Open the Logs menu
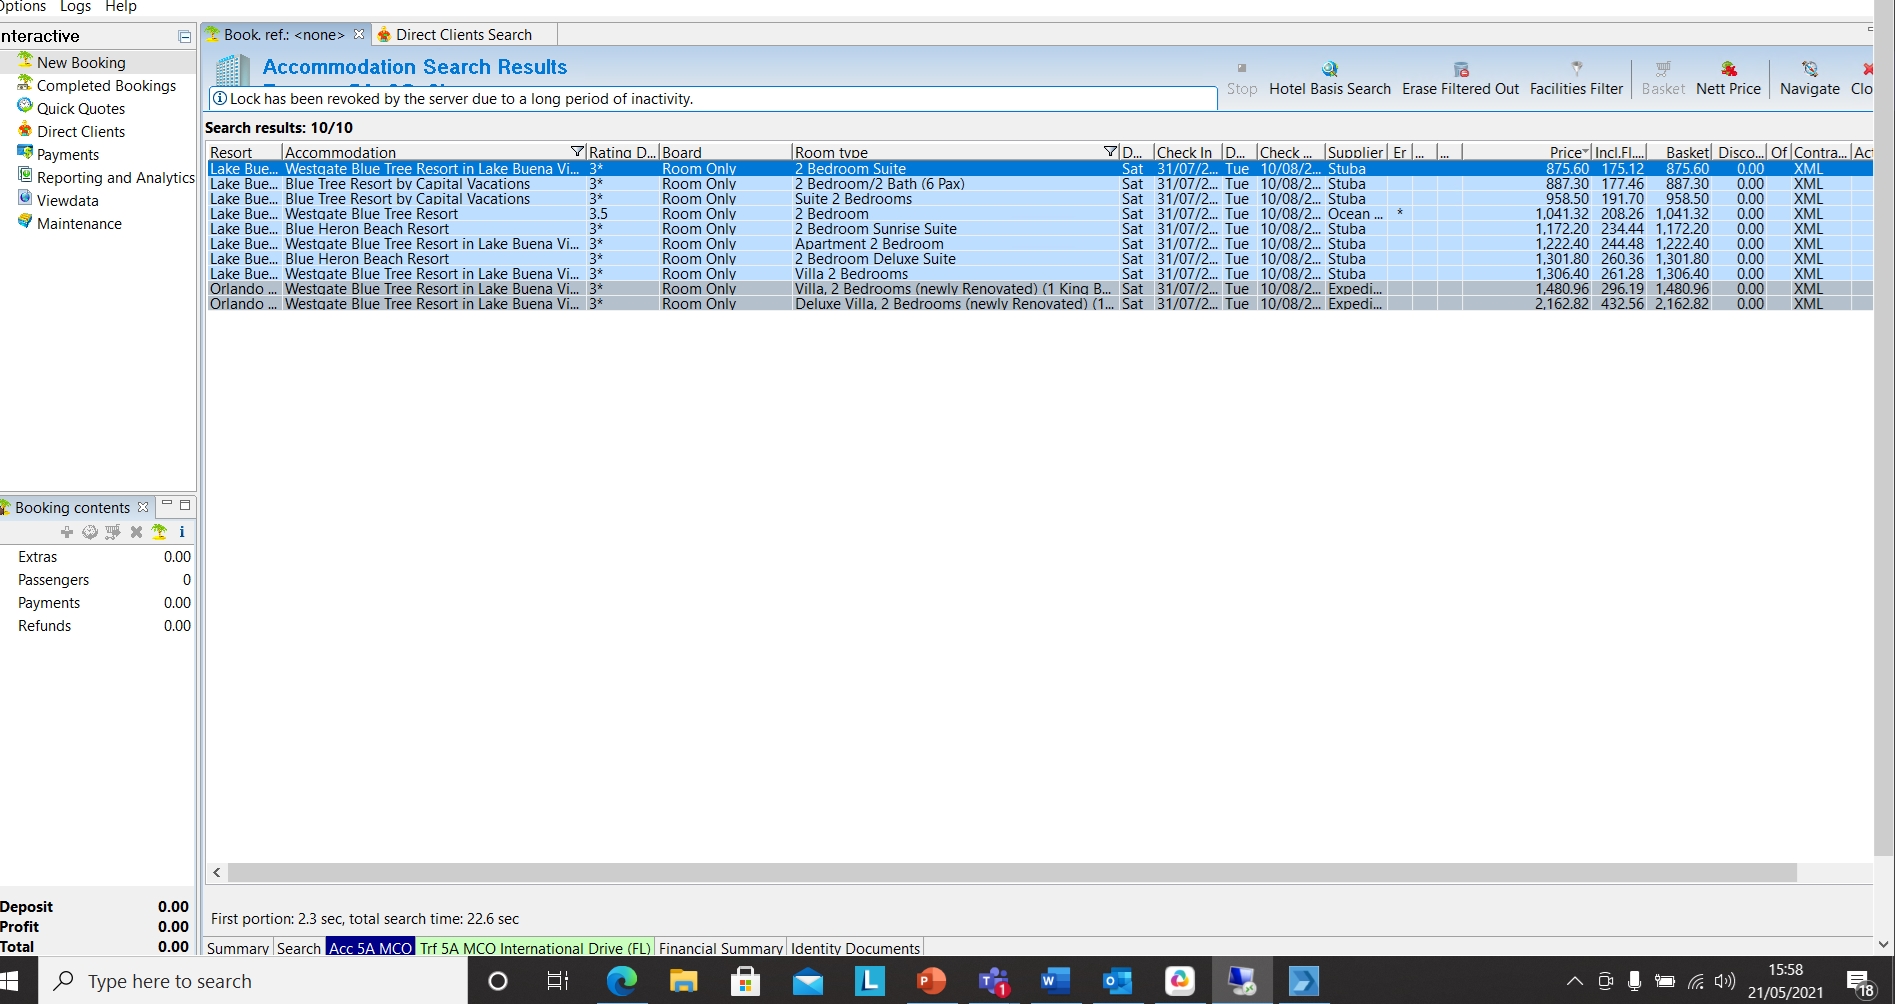The width and height of the screenshot is (1895, 1004). 75,7
